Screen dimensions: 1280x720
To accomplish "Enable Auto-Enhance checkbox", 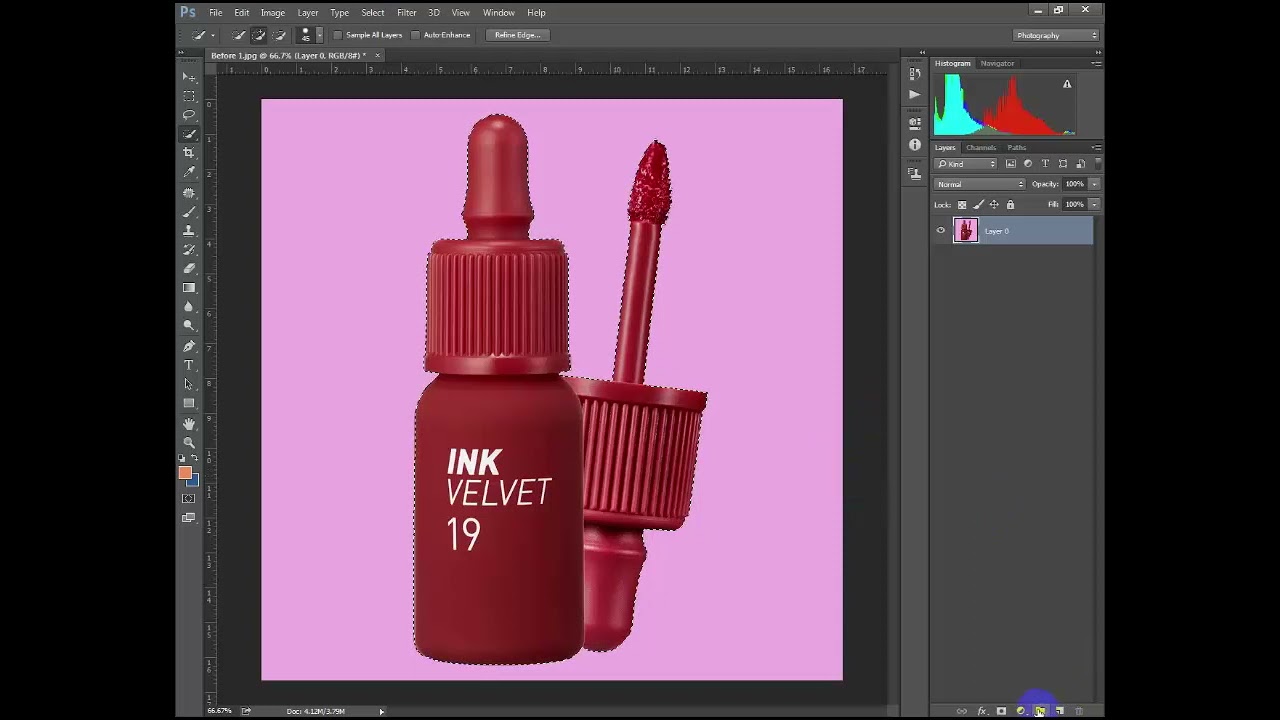I will 416,35.
